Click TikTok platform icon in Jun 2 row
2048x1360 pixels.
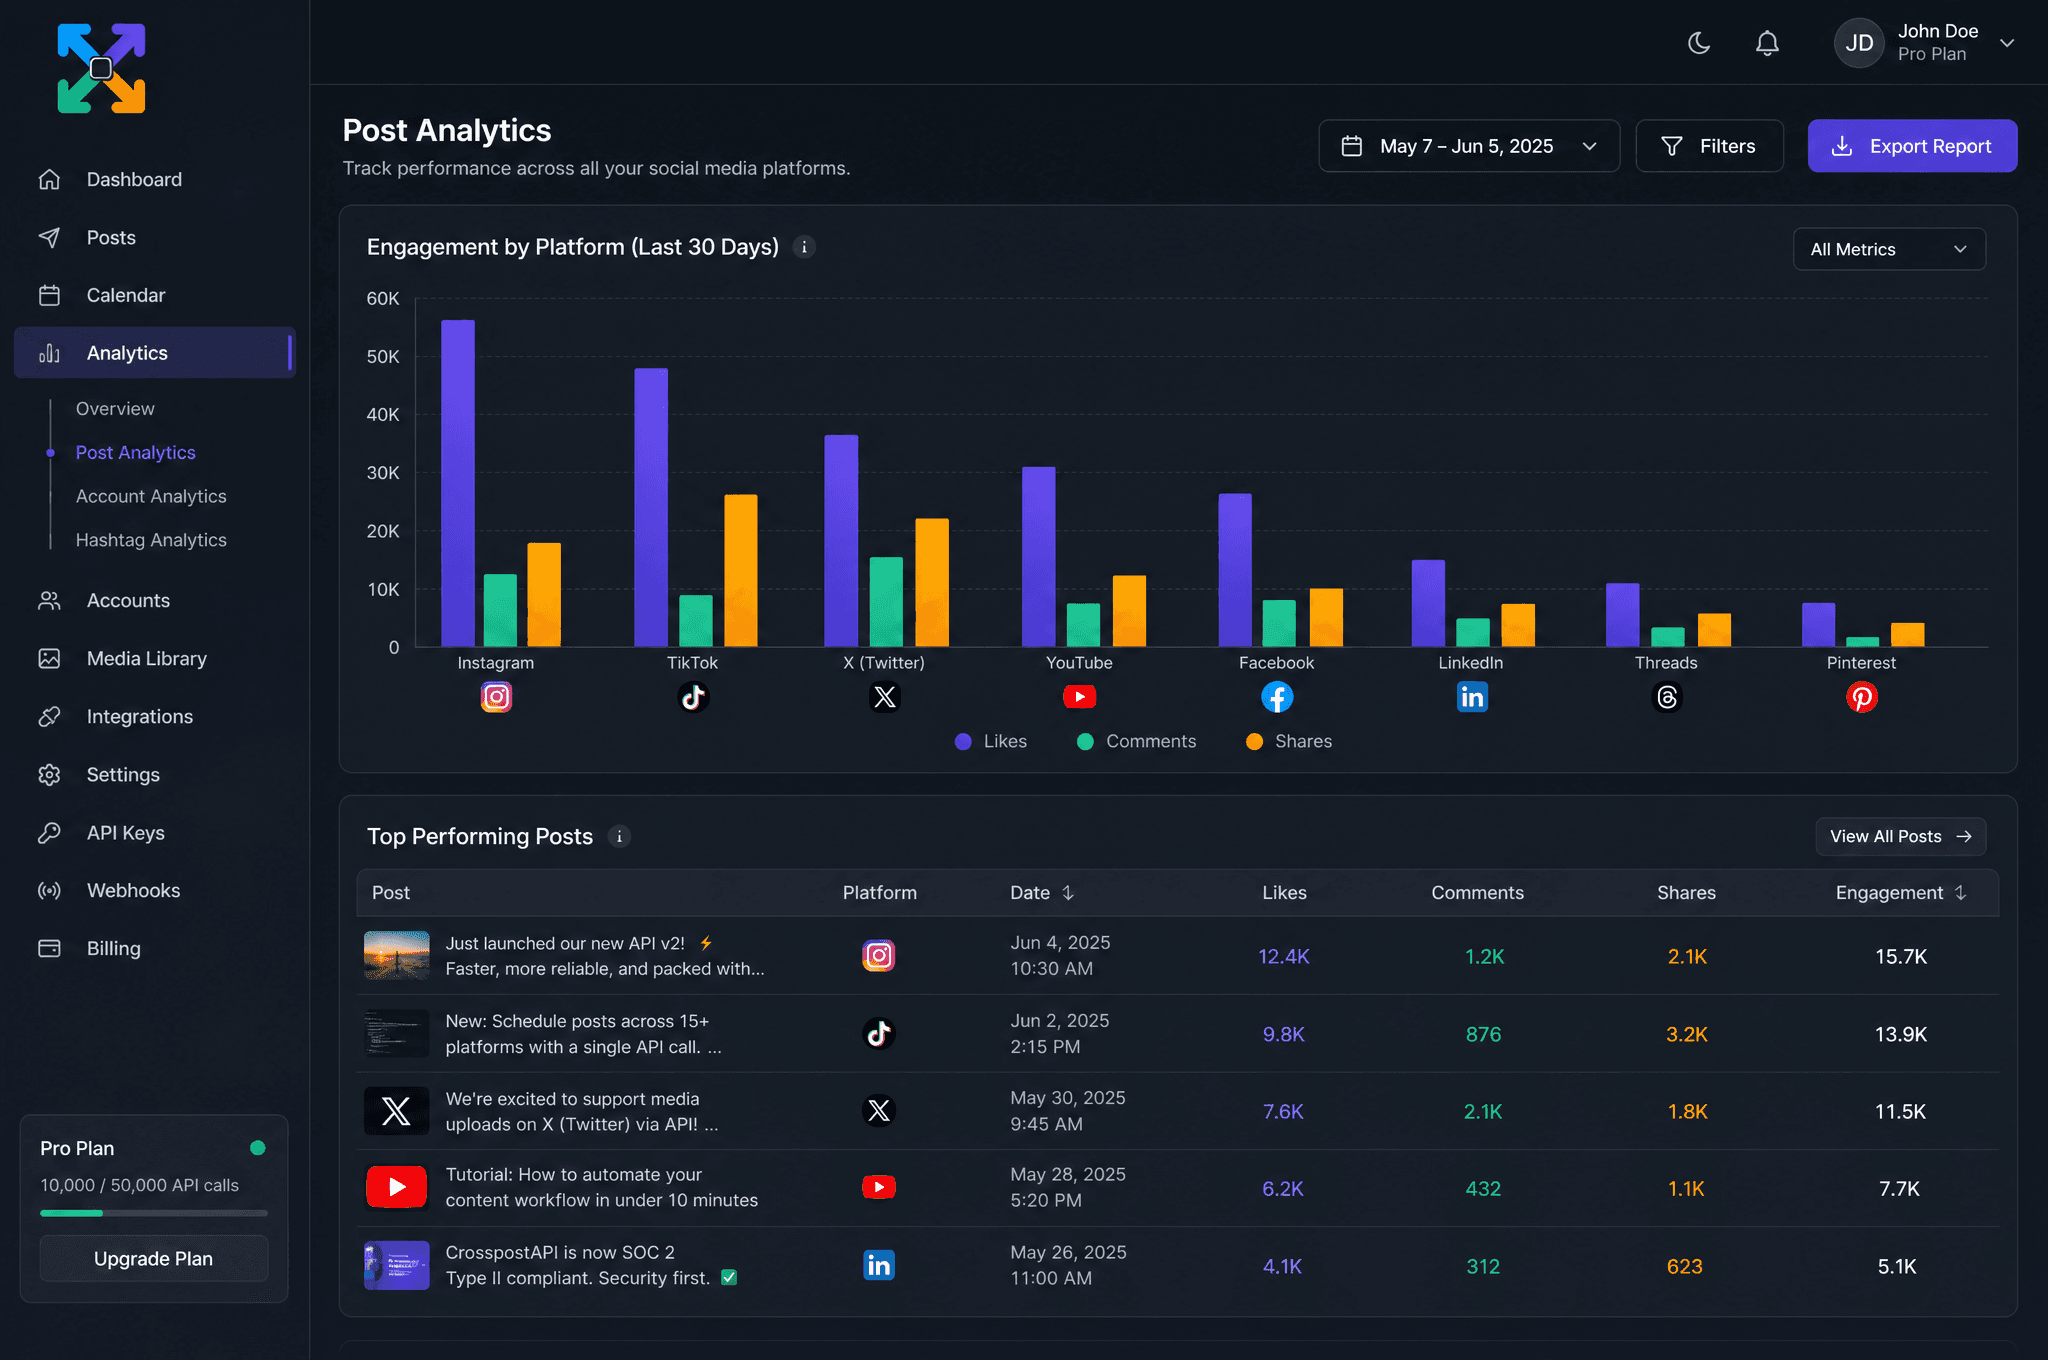[x=879, y=1033]
